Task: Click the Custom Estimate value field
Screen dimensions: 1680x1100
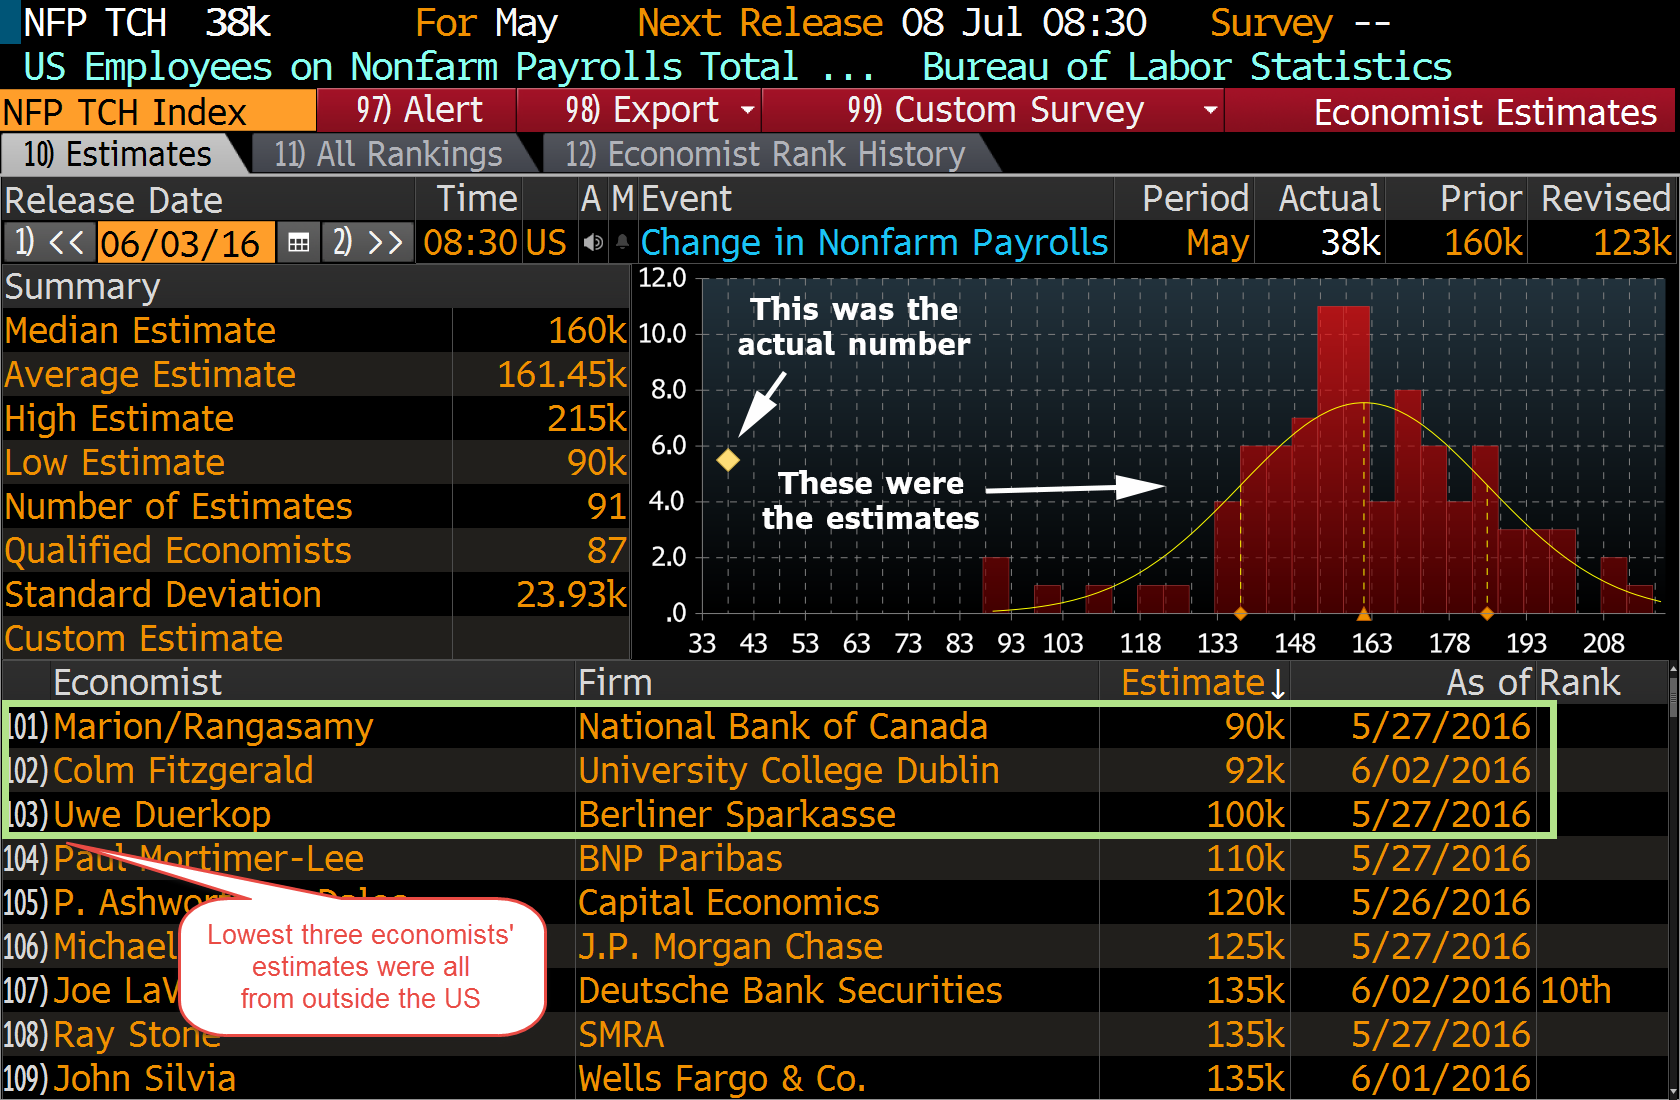Action: pos(541,639)
